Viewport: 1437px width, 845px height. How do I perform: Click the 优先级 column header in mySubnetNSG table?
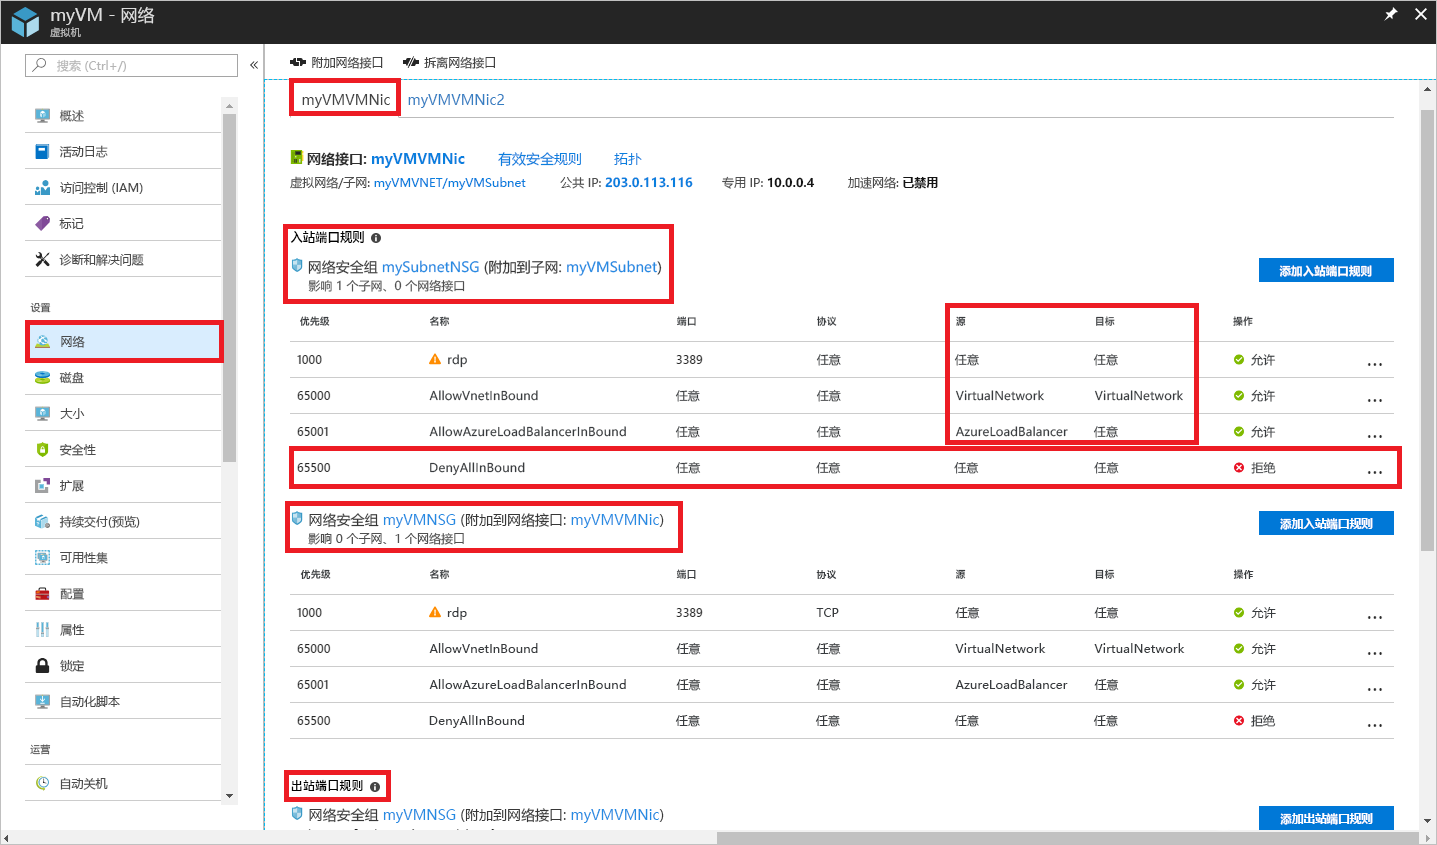pos(315,322)
